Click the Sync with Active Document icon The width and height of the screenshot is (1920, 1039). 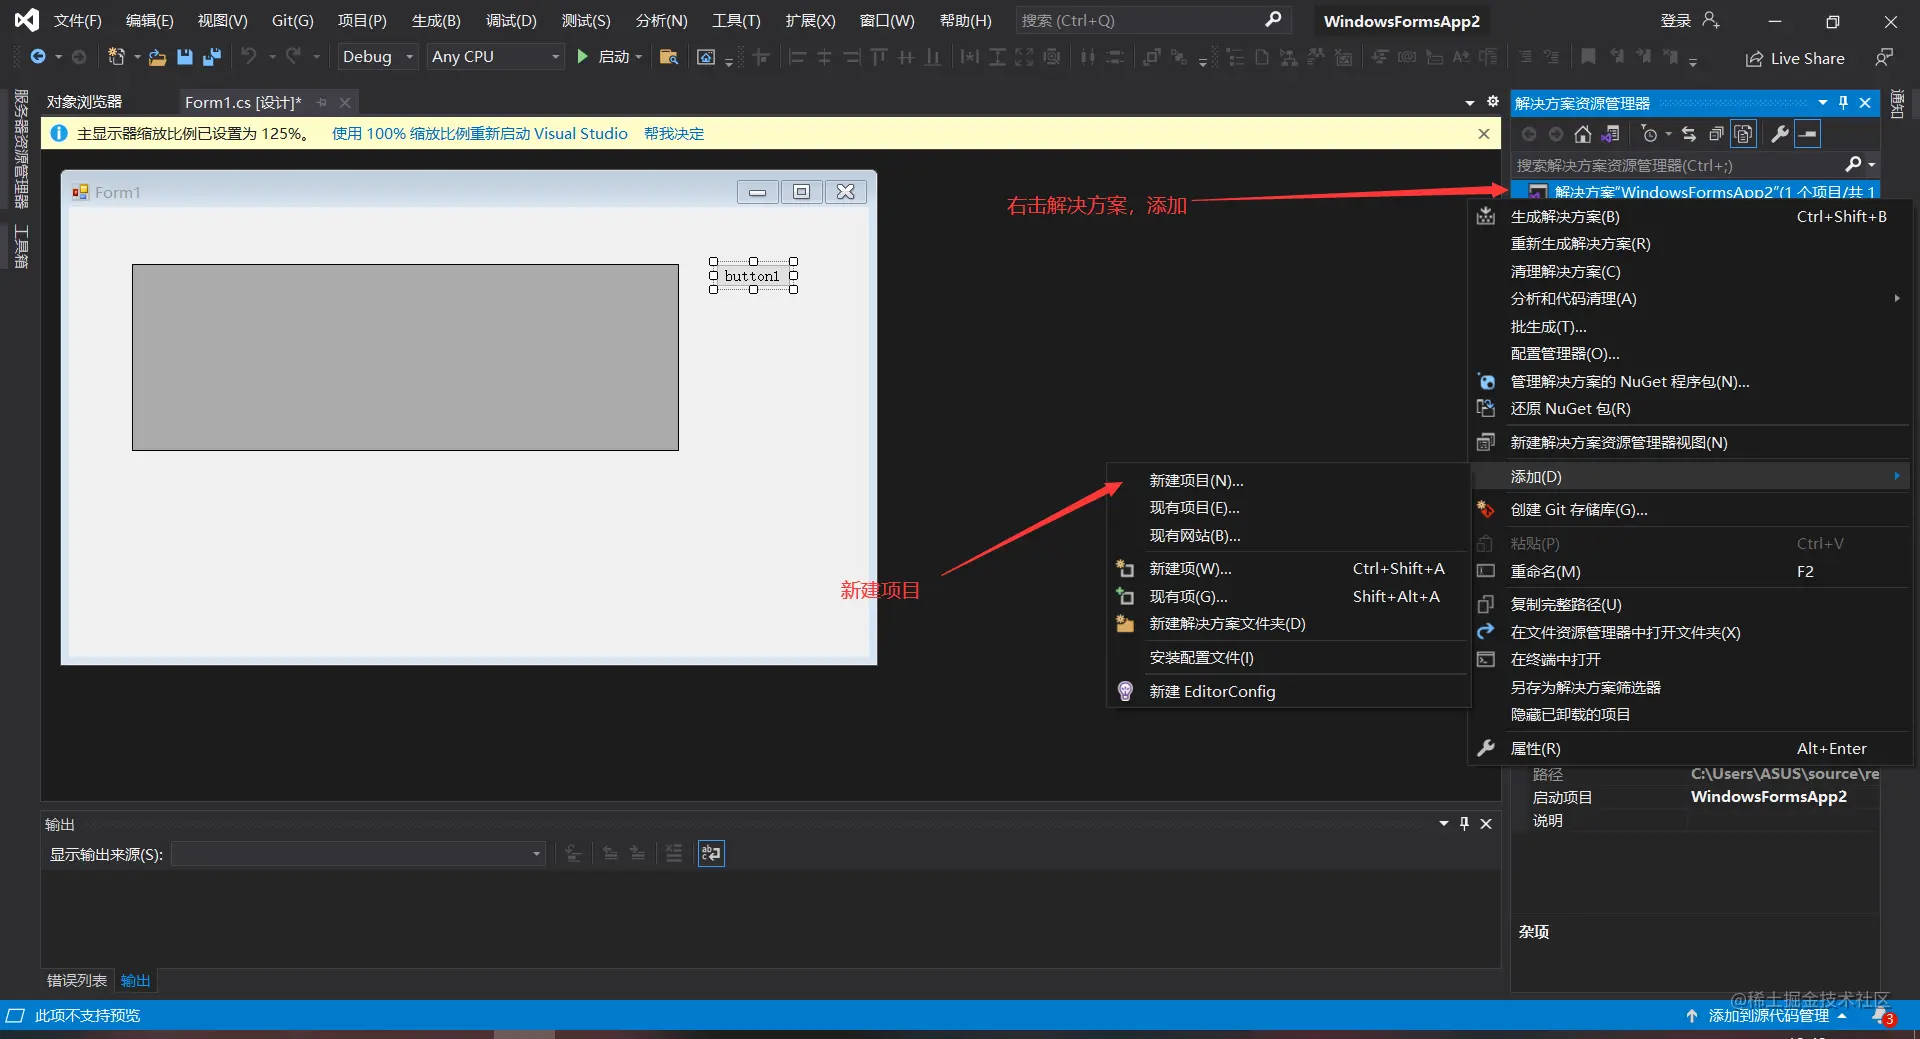[1689, 134]
